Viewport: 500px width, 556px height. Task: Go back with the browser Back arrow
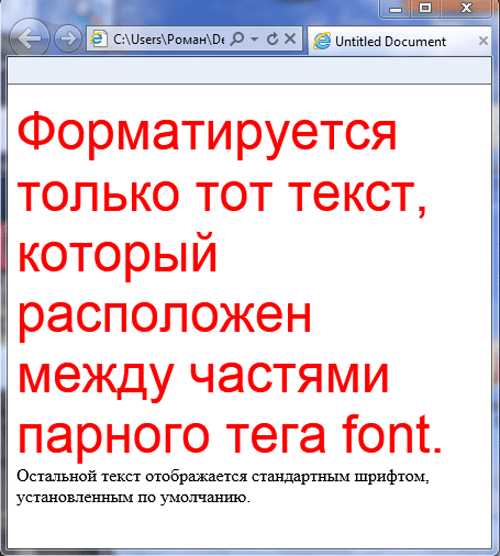pos(29,38)
